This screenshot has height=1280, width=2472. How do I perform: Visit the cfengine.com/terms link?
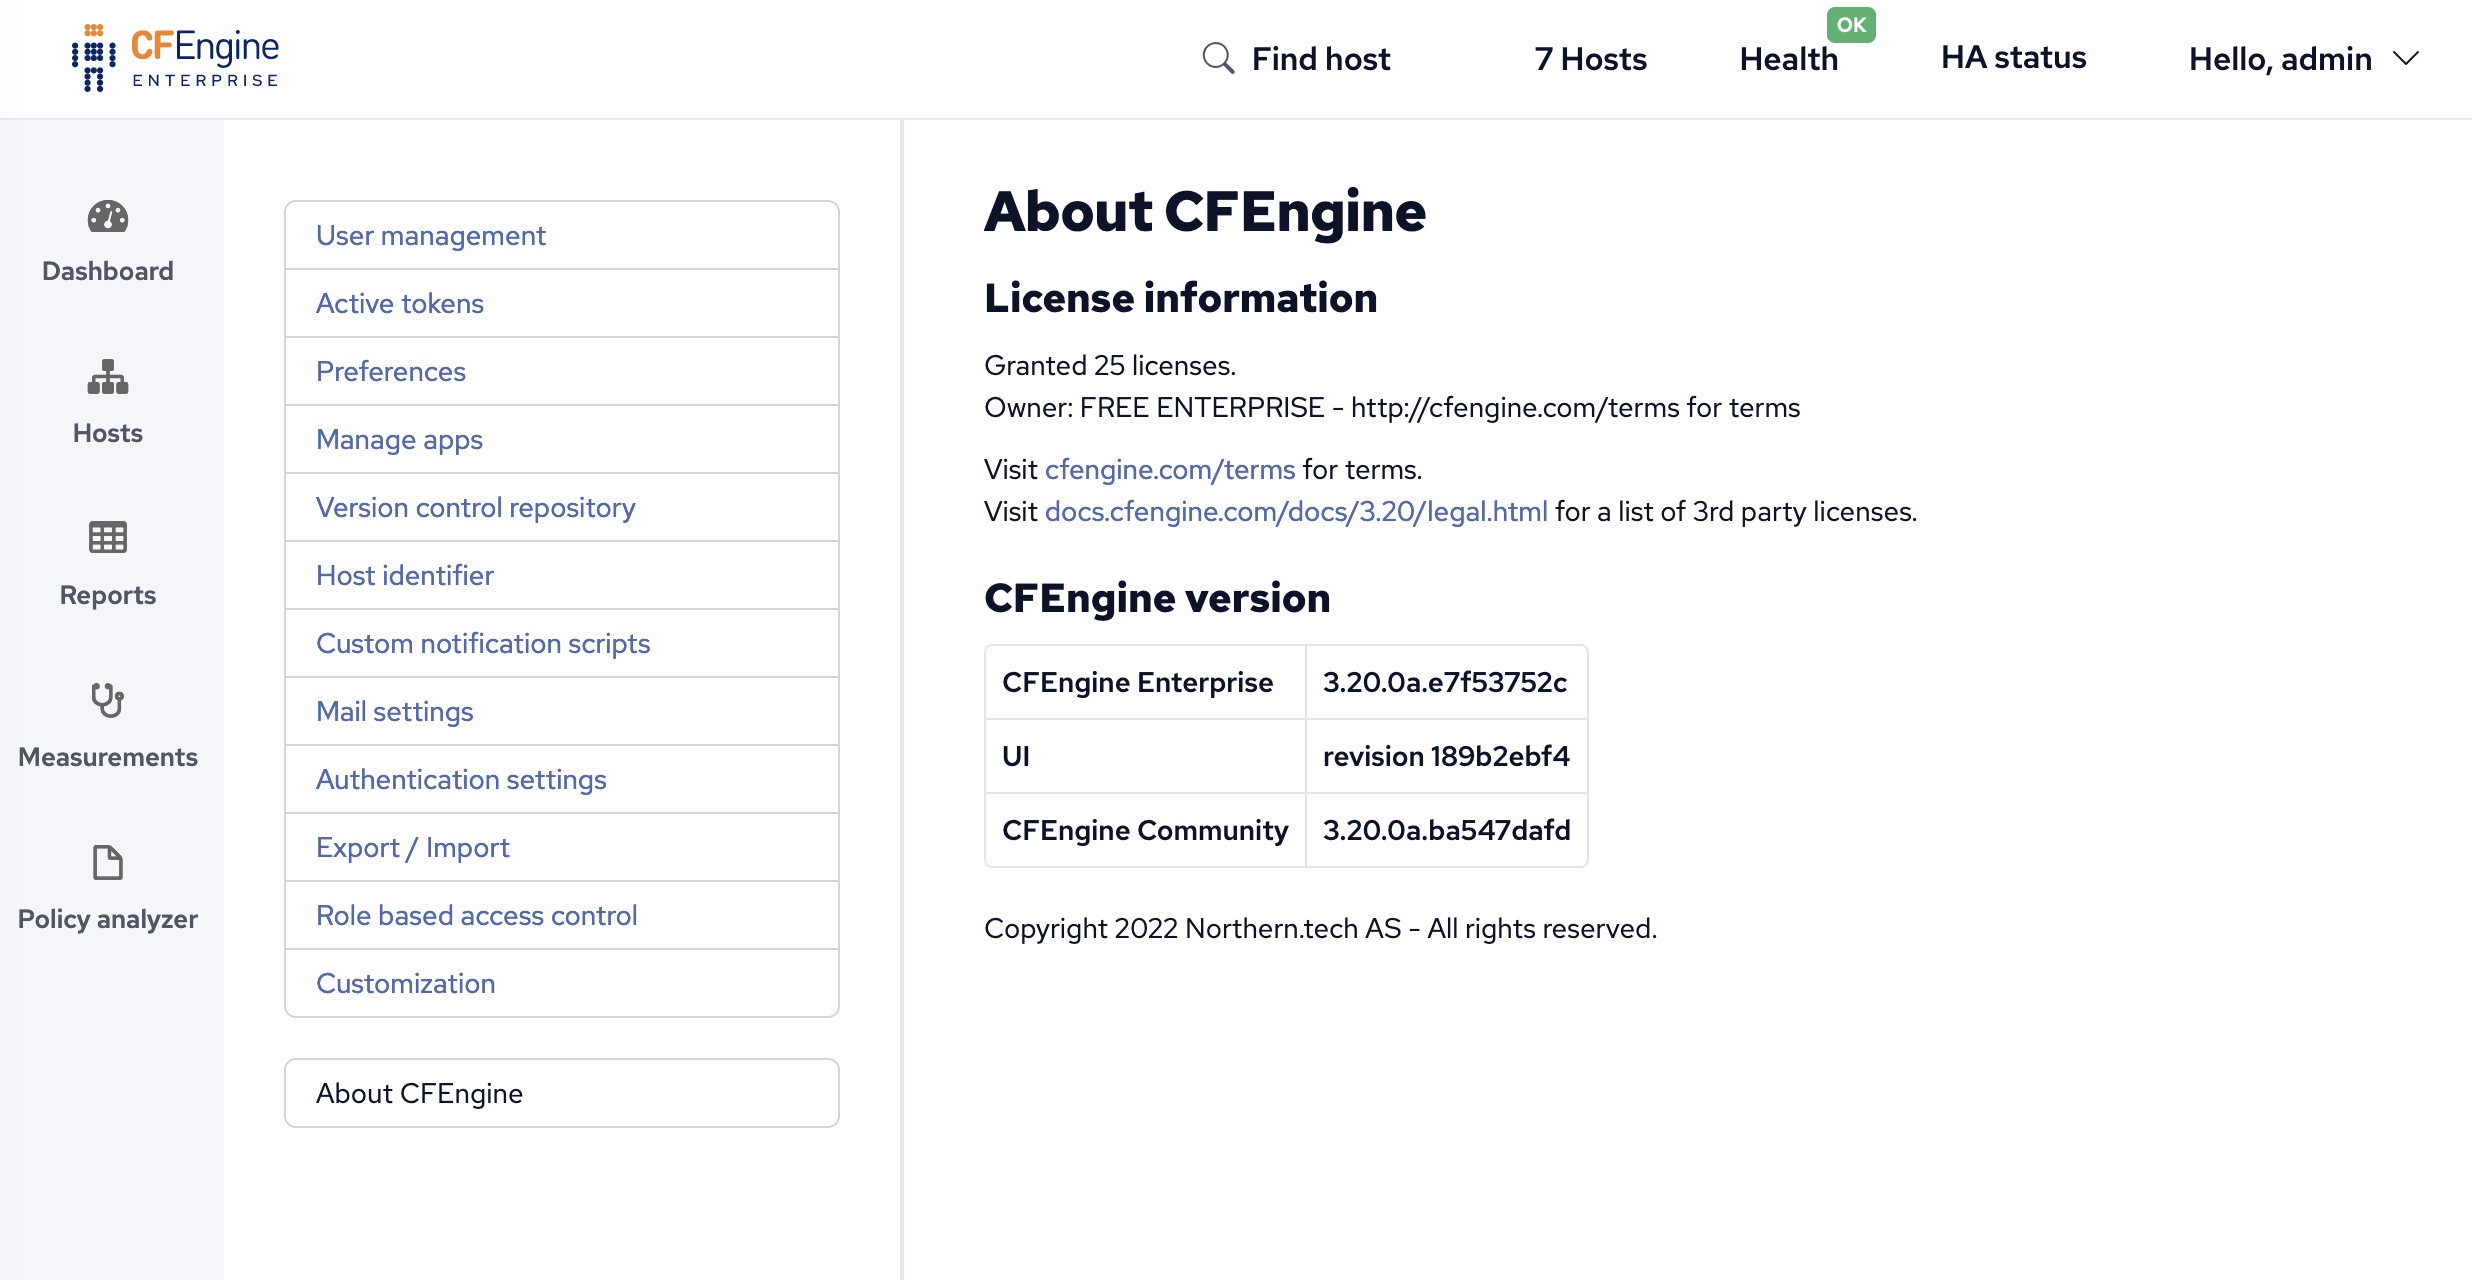pos(1169,469)
